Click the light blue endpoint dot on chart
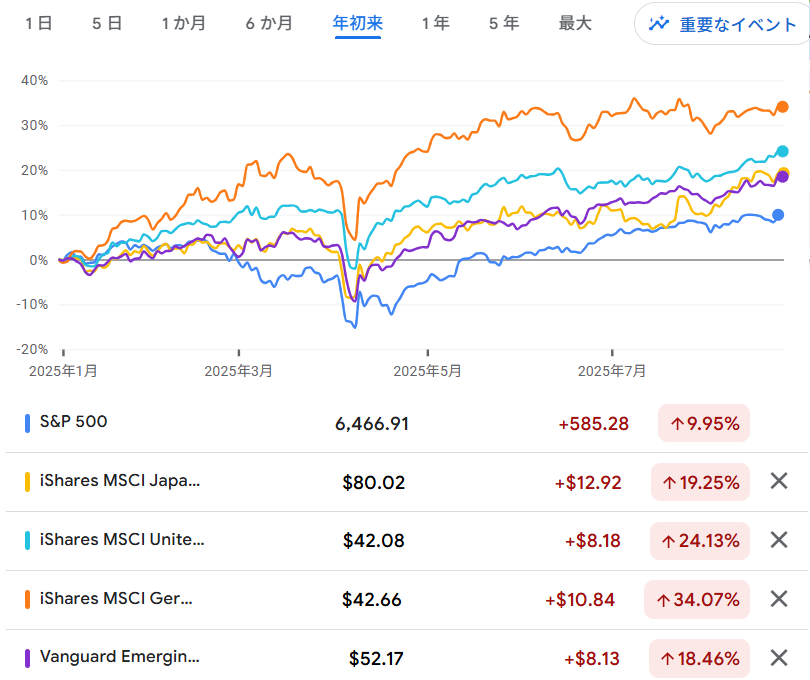810x680 pixels. tap(783, 152)
